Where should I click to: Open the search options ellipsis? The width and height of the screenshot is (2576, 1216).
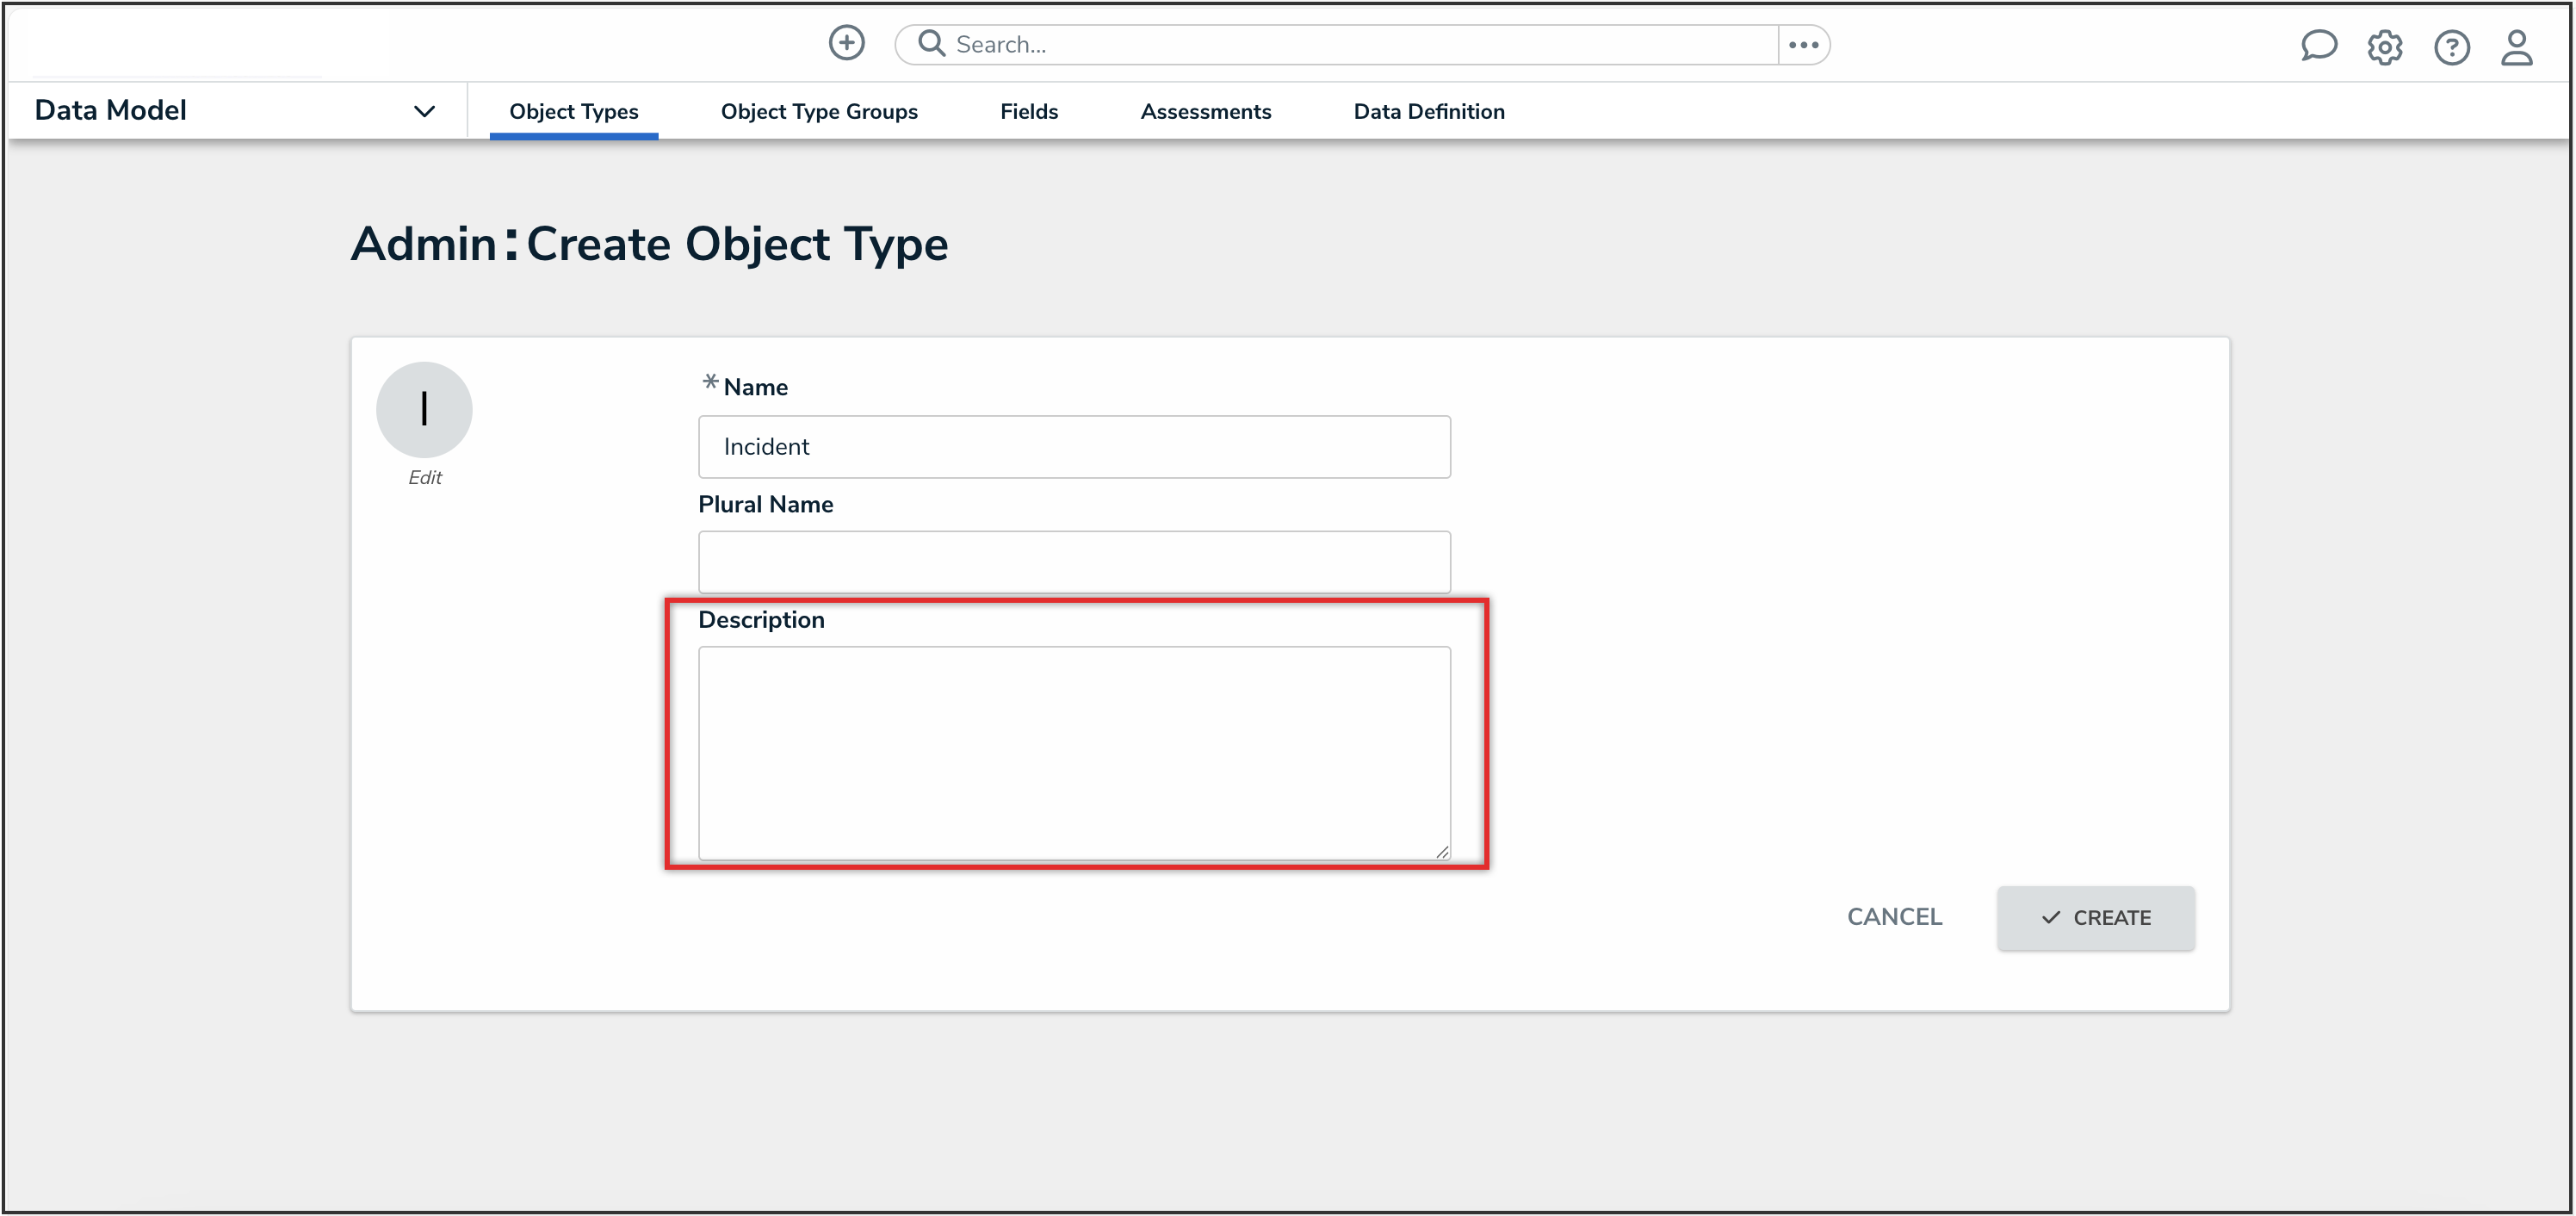[x=1803, y=44]
